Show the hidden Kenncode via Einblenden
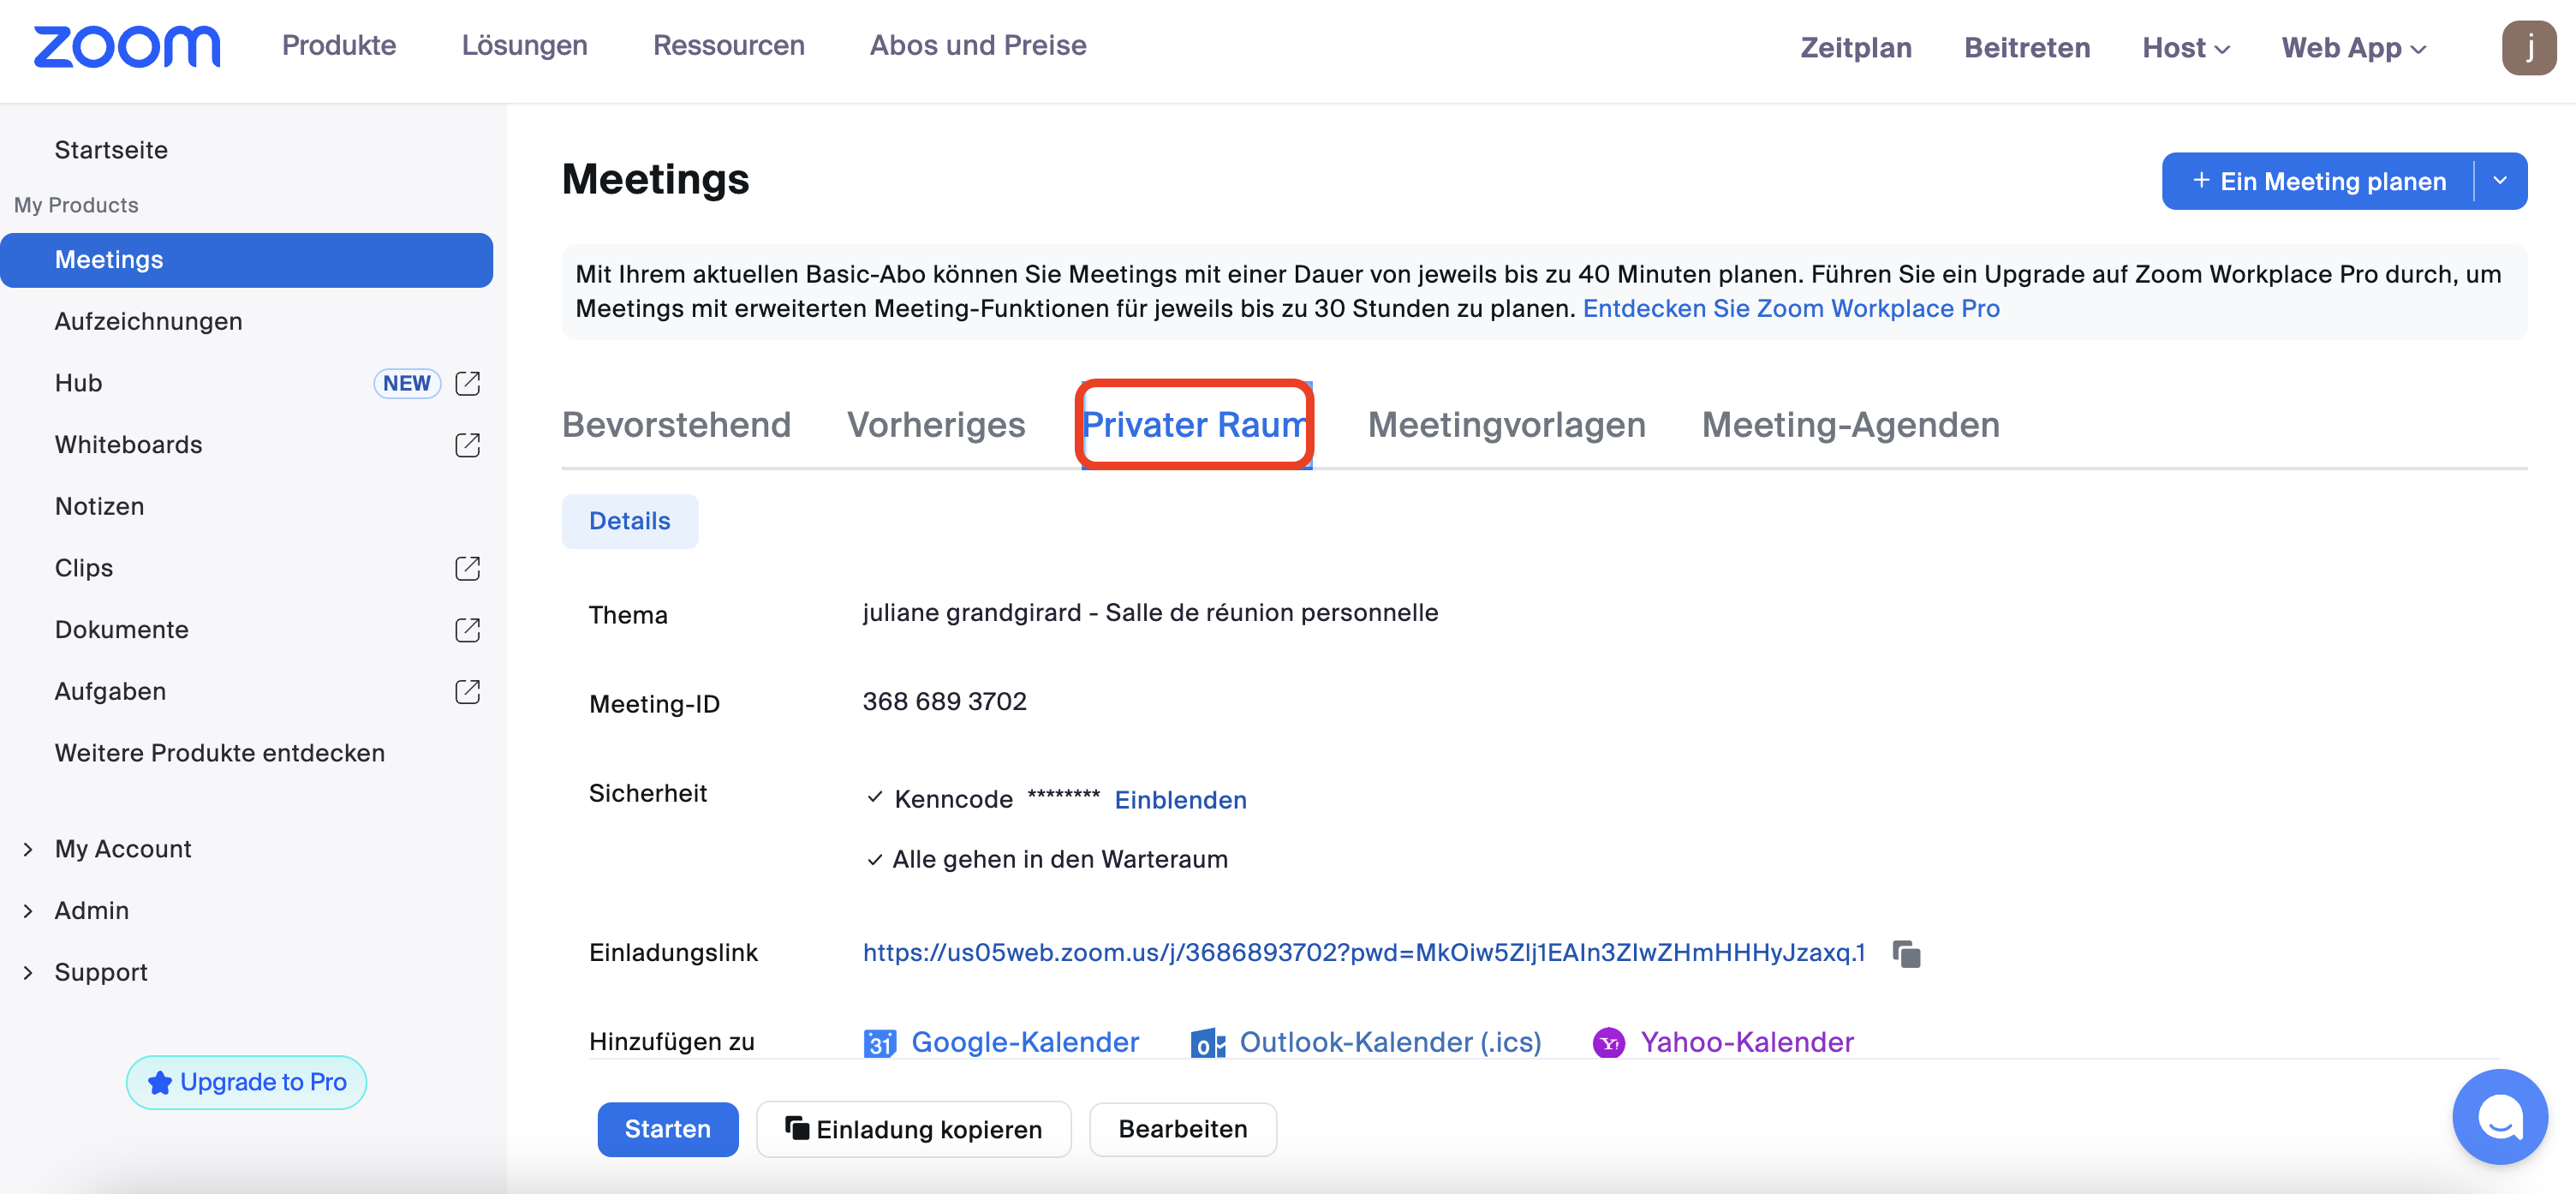Viewport: 2576px width, 1194px height. pyautogui.click(x=1180, y=800)
